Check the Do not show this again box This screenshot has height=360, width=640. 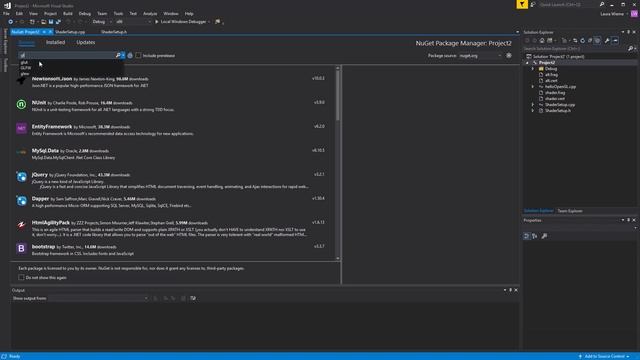(21, 278)
